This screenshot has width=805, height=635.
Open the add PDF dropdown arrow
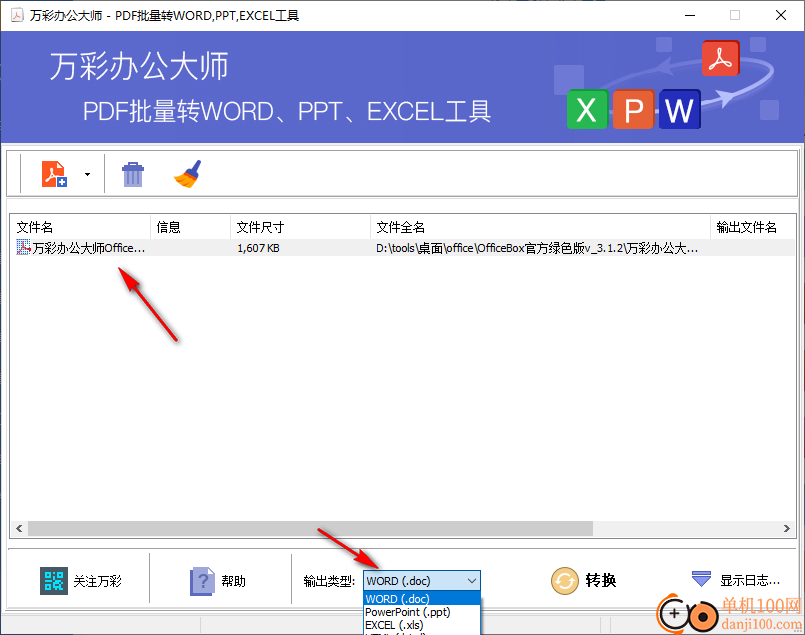(x=87, y=175)
